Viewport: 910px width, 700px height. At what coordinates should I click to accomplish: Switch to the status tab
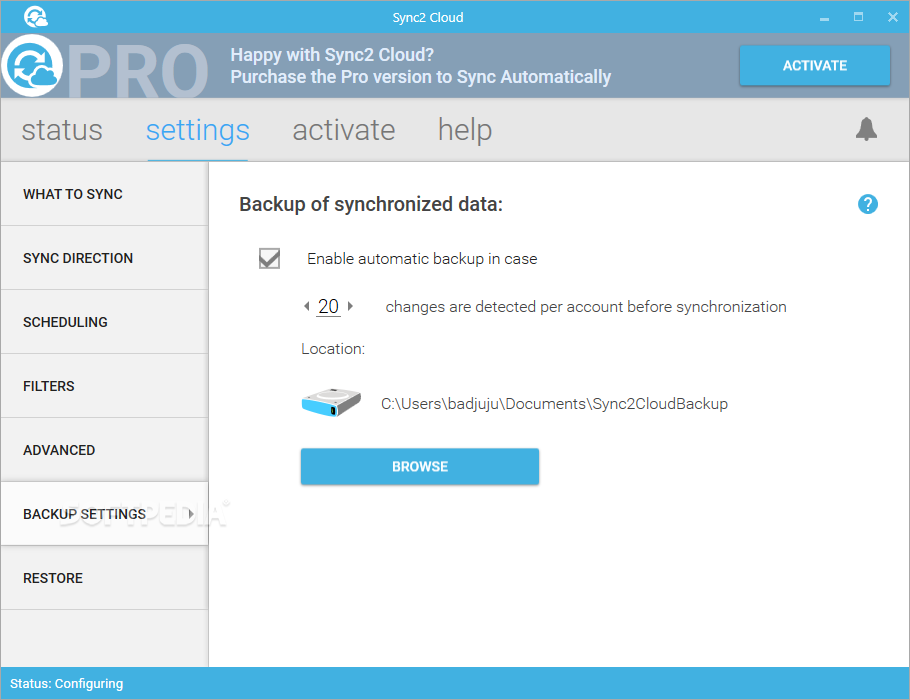click(x=62, y=130)
